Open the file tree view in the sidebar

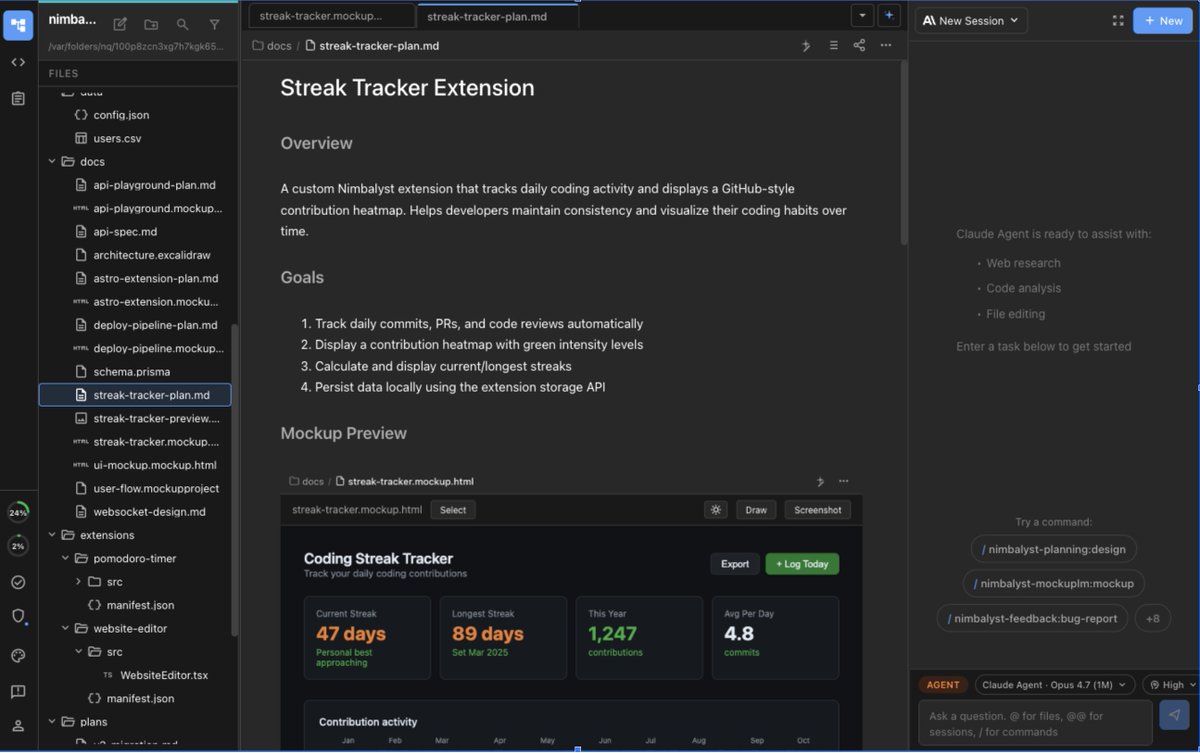18,25
